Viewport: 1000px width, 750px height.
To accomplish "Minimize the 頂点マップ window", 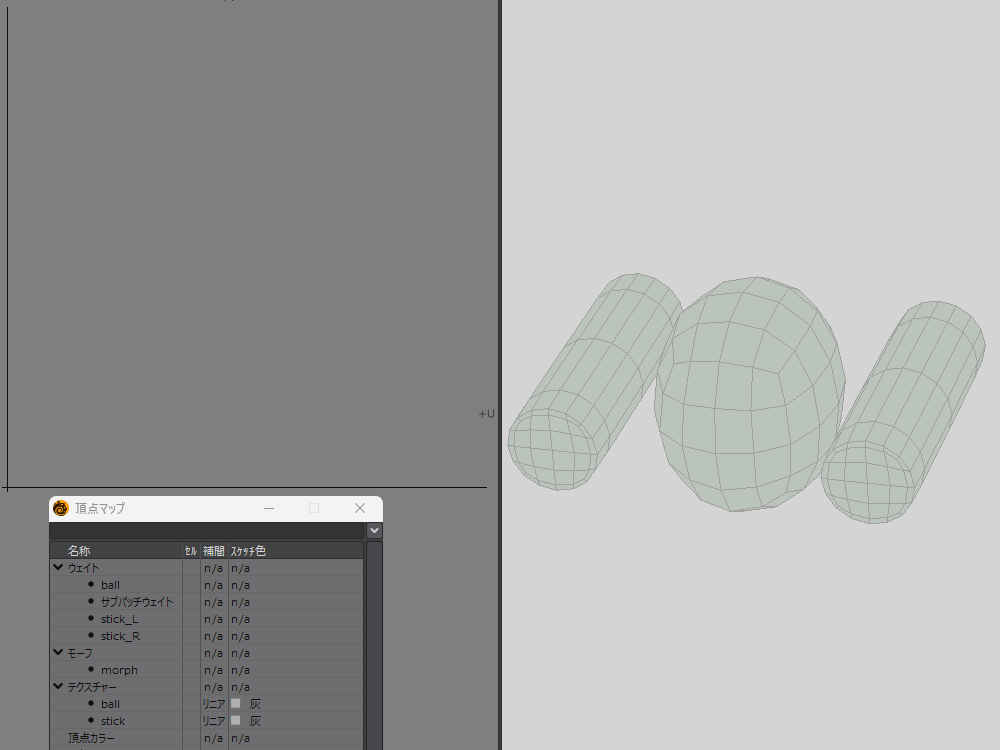I will tap(269, 508).
